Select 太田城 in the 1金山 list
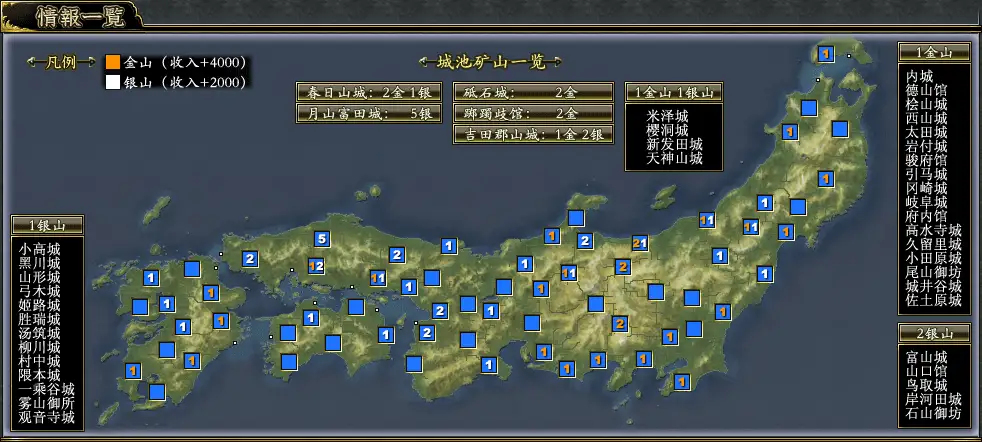Image resolution: width=982 pixels, height=442 pixels. click(x=926, y=132)
